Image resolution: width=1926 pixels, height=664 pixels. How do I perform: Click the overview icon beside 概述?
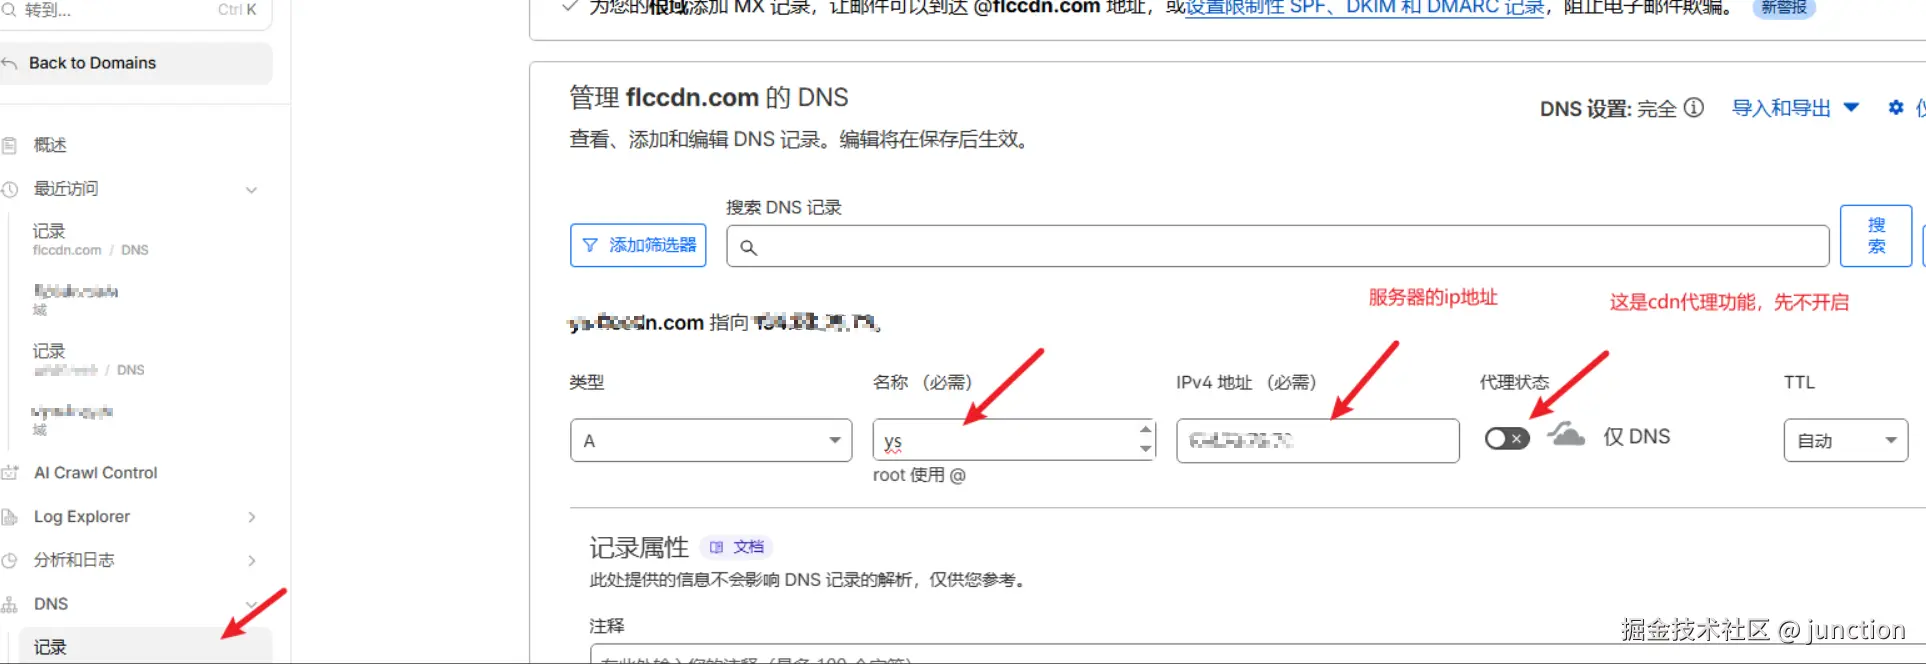click(x=9, y=145)
